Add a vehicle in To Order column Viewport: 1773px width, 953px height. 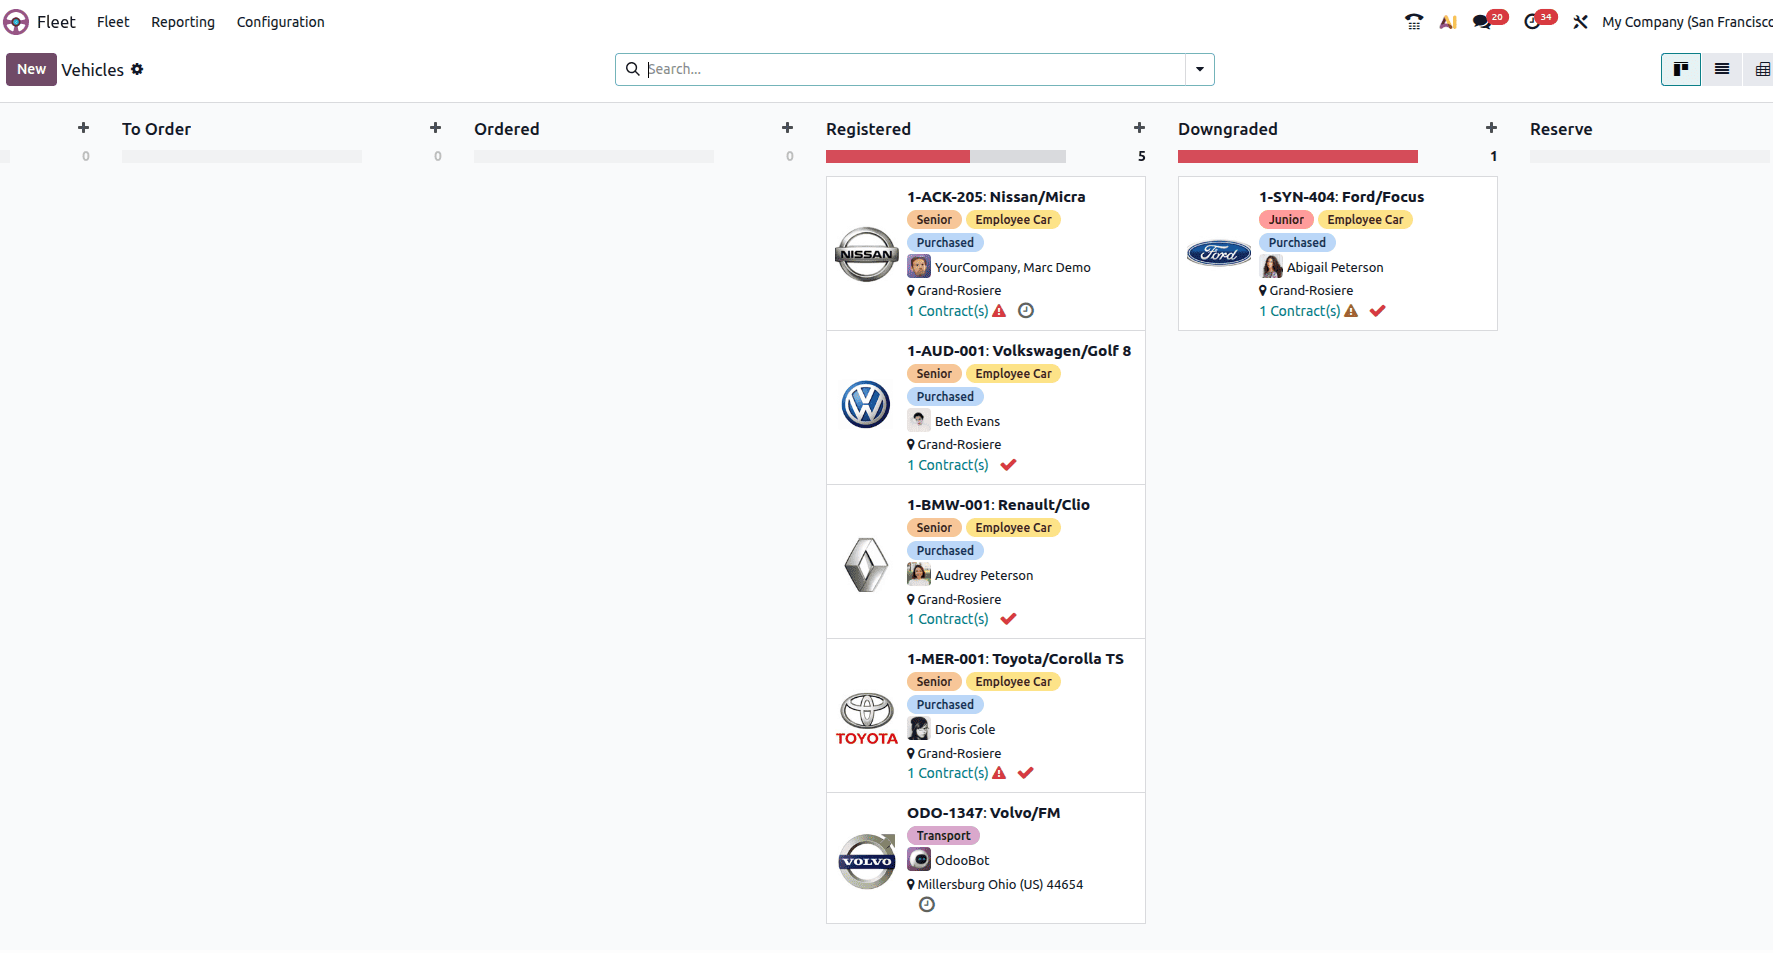tap(435, 128)
